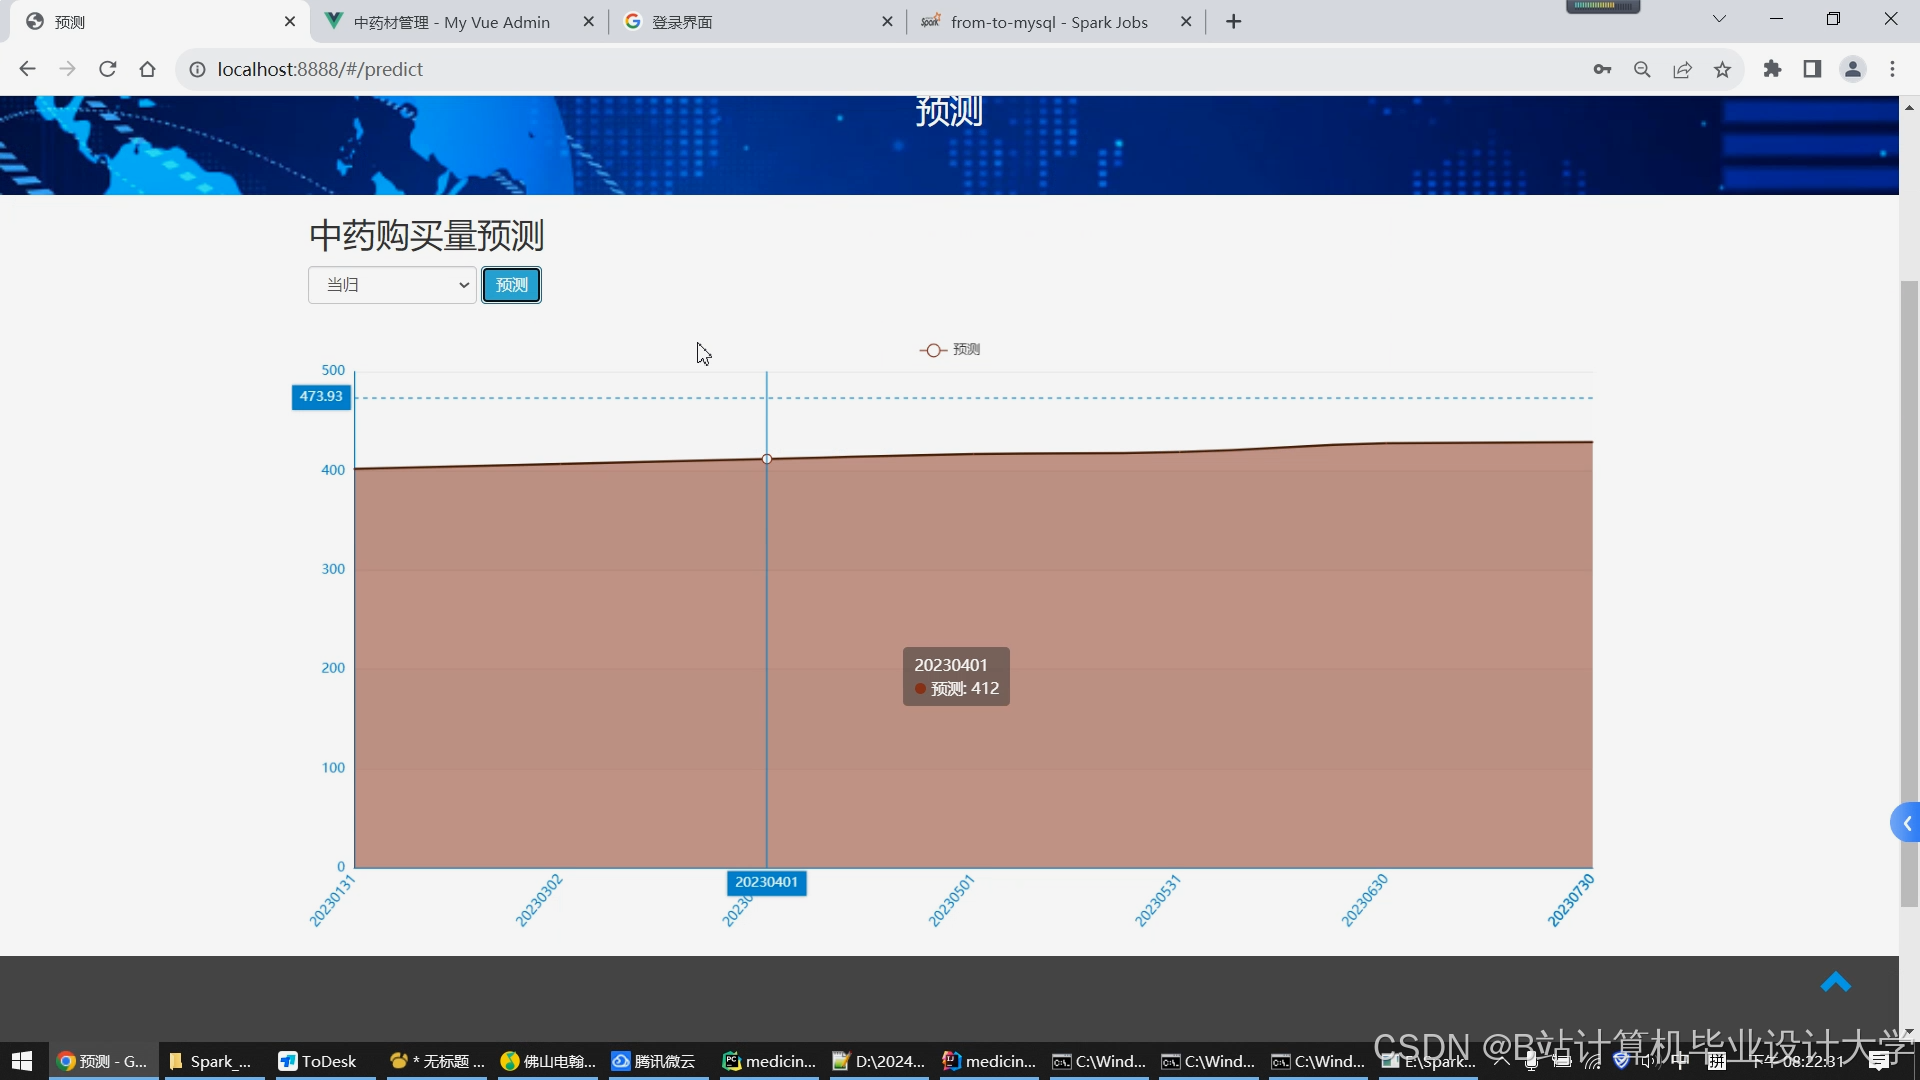Expand the tab search chevron

coord(1719,19)
